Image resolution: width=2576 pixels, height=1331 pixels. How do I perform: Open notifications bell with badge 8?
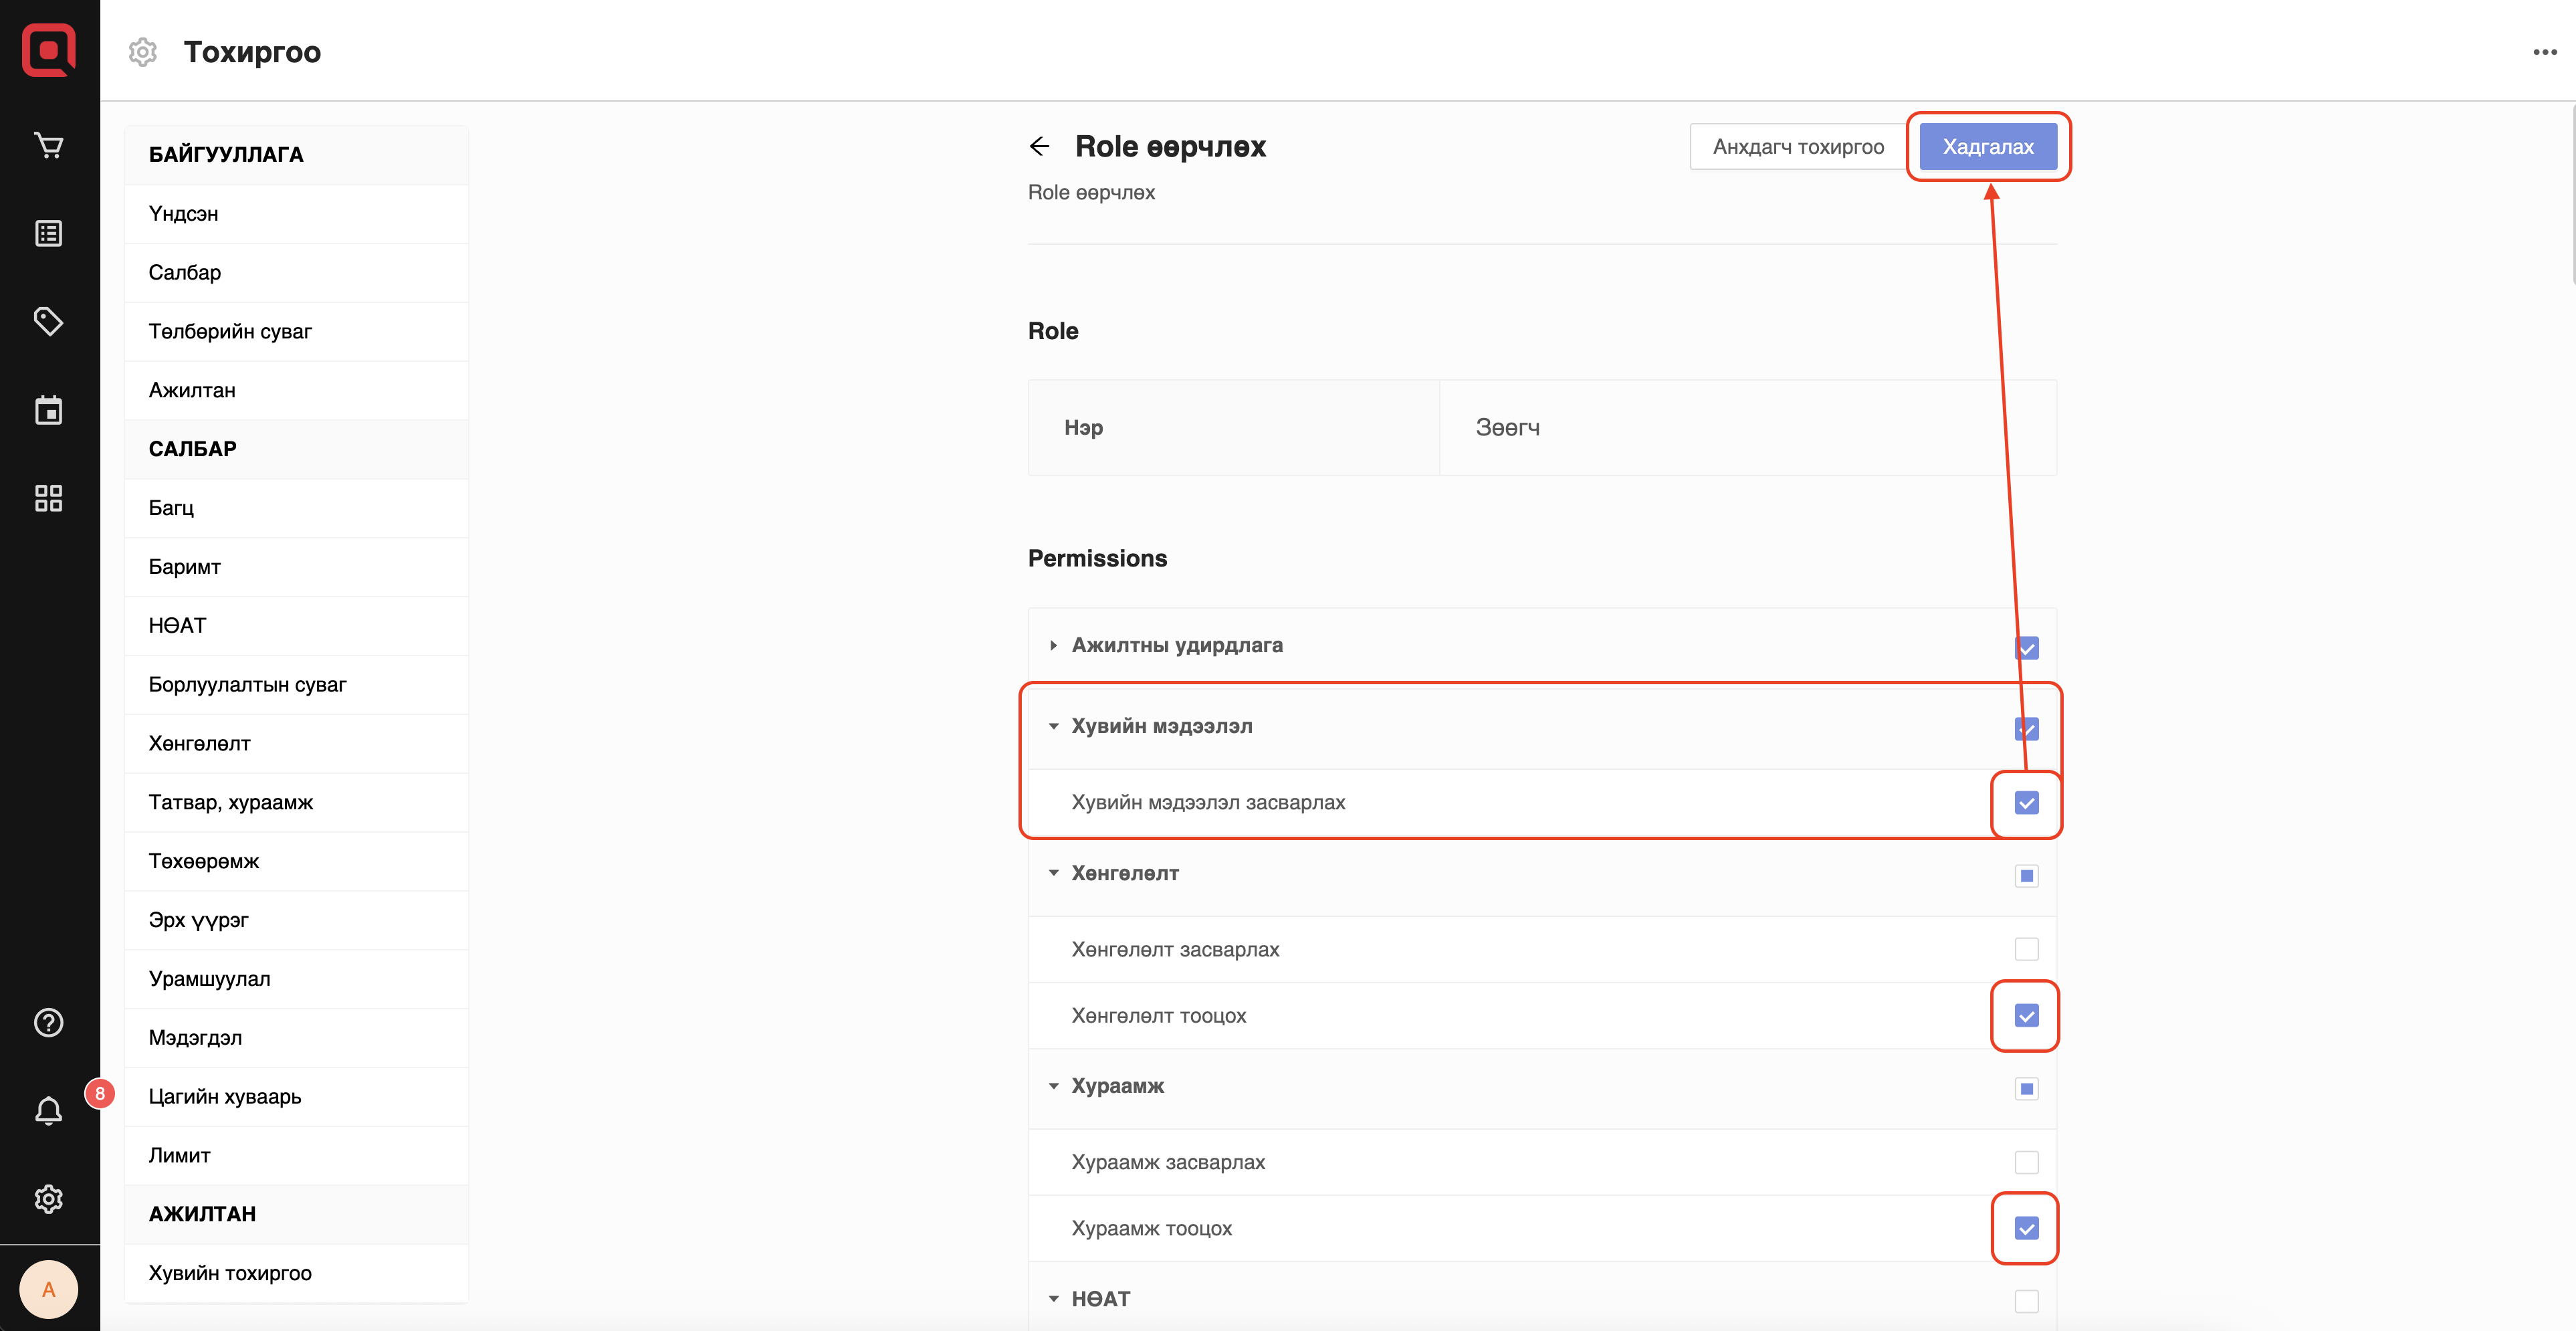pyautogui.click(x=48, y=1110)
